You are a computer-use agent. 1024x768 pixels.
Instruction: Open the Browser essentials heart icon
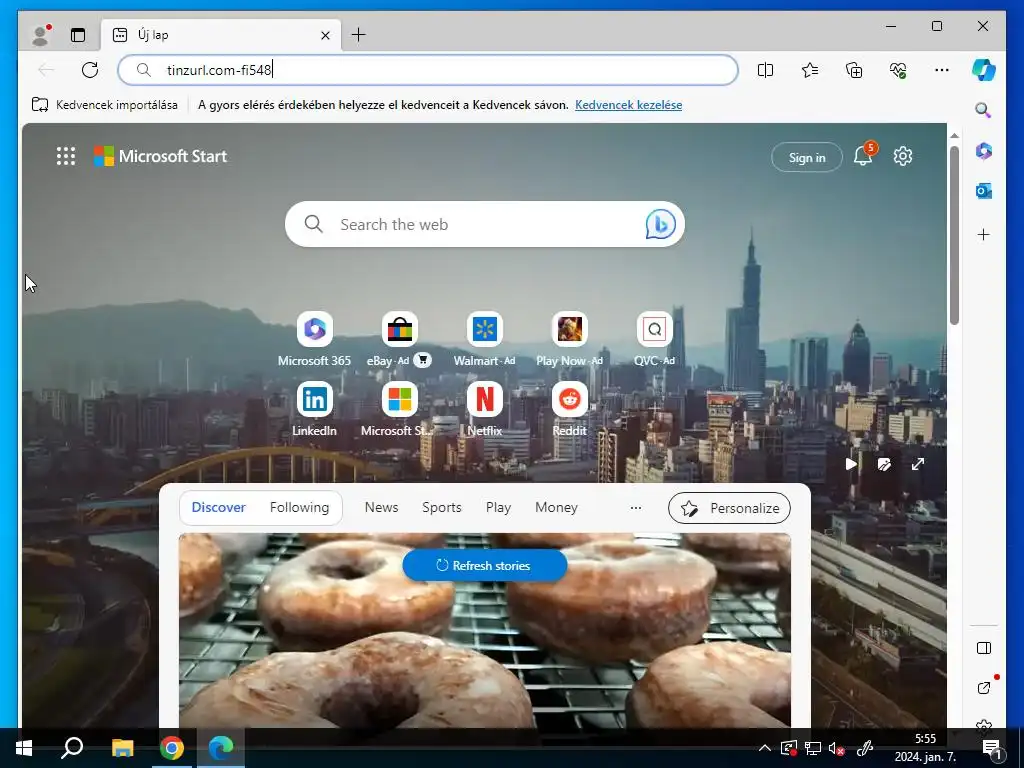(x=898, y=70)
